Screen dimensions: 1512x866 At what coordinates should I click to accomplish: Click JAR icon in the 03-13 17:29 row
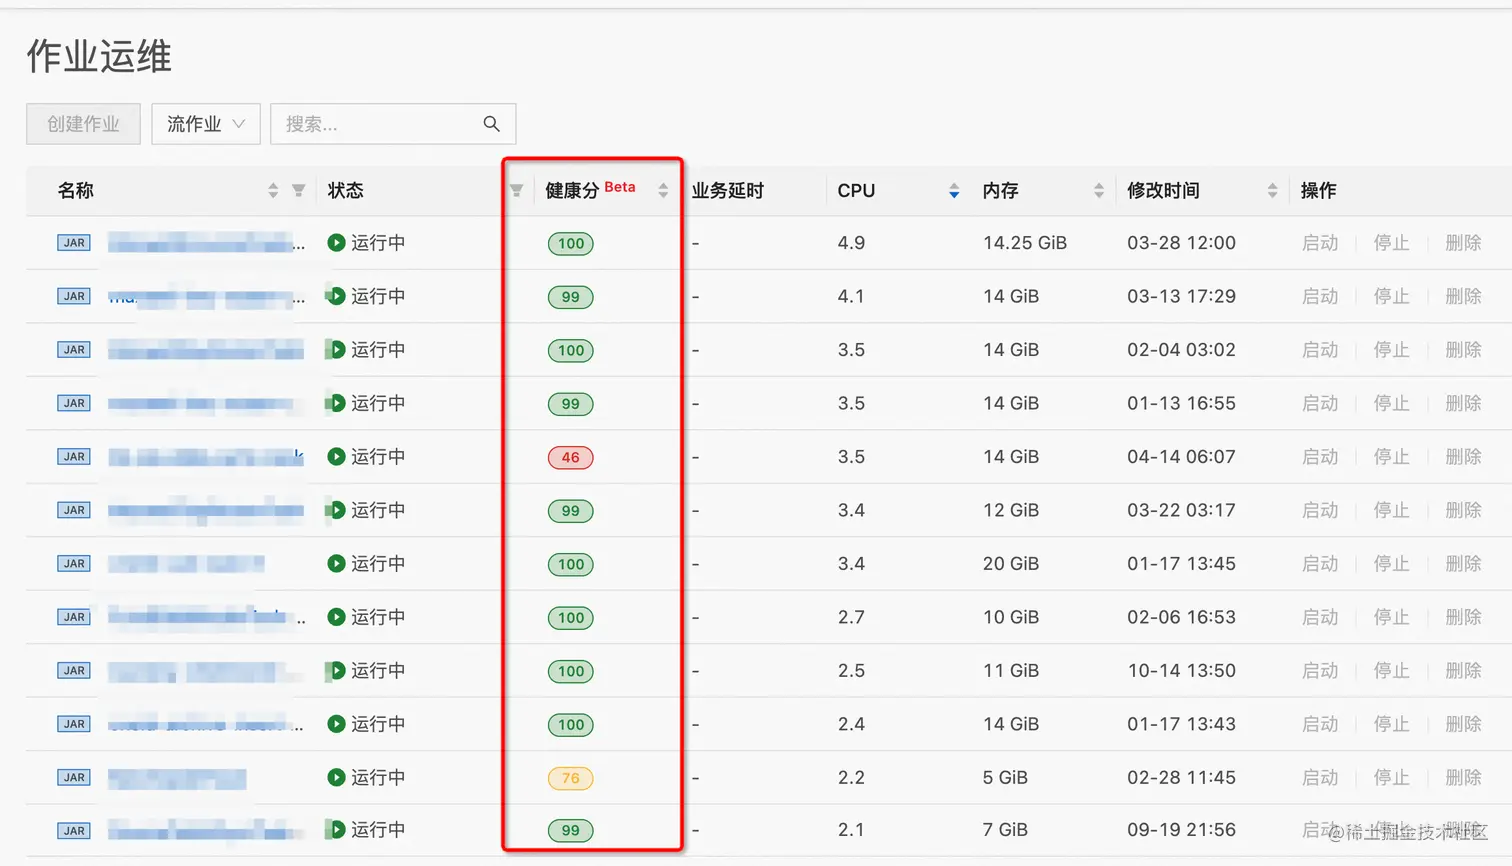(x=74, y=296)
